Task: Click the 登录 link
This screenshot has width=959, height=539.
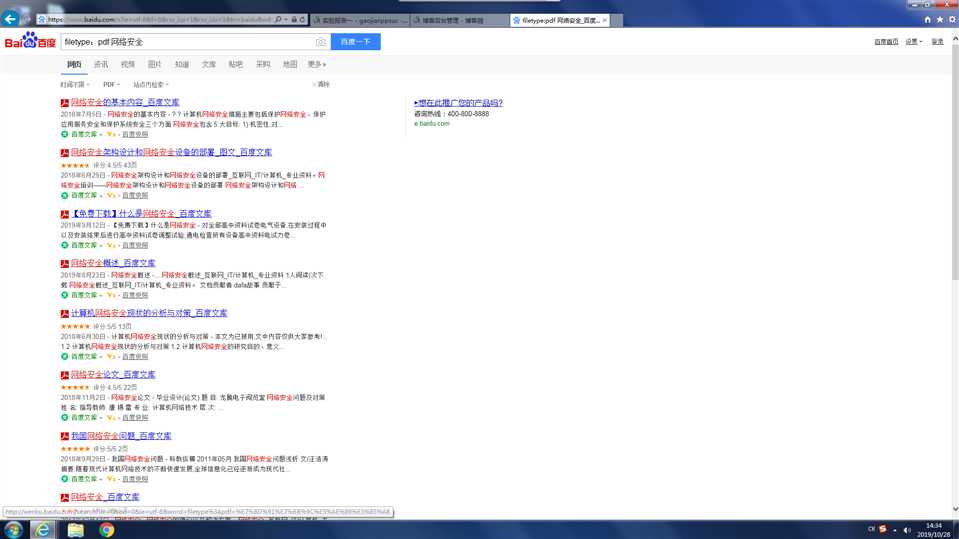Action: pyautogui.click(x=938, y=42)
